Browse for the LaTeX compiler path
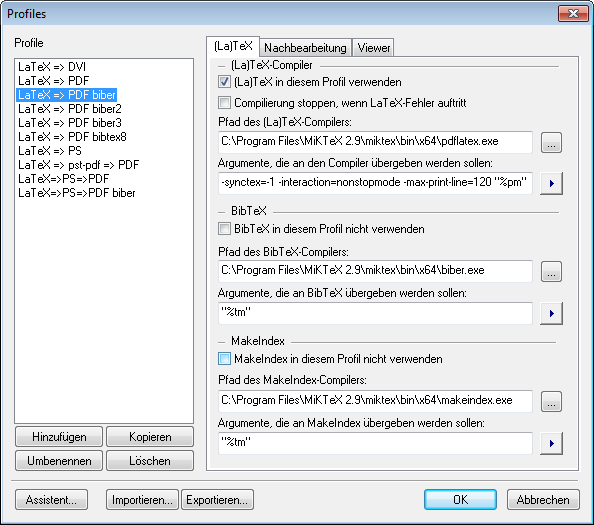 click(551, 143)
